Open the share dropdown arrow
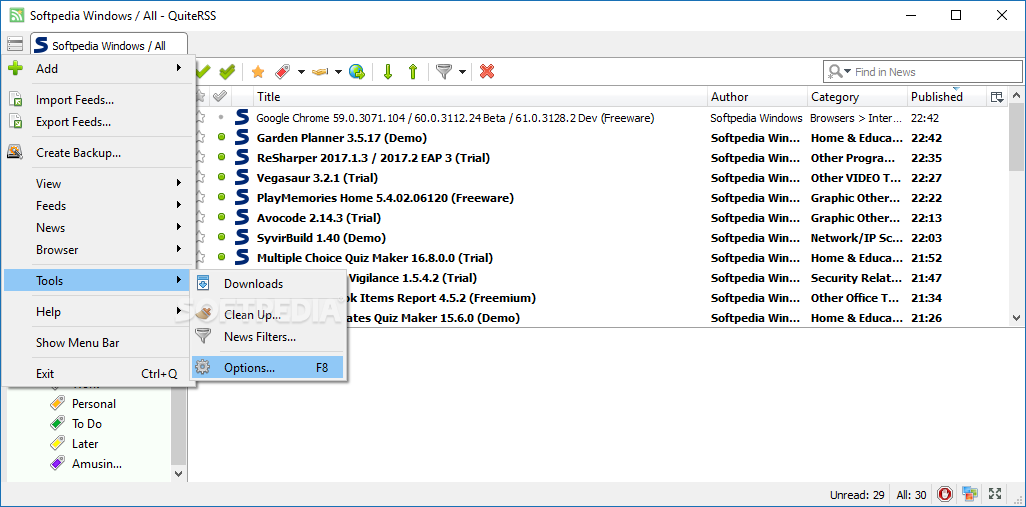 click(x=338, y=72)
